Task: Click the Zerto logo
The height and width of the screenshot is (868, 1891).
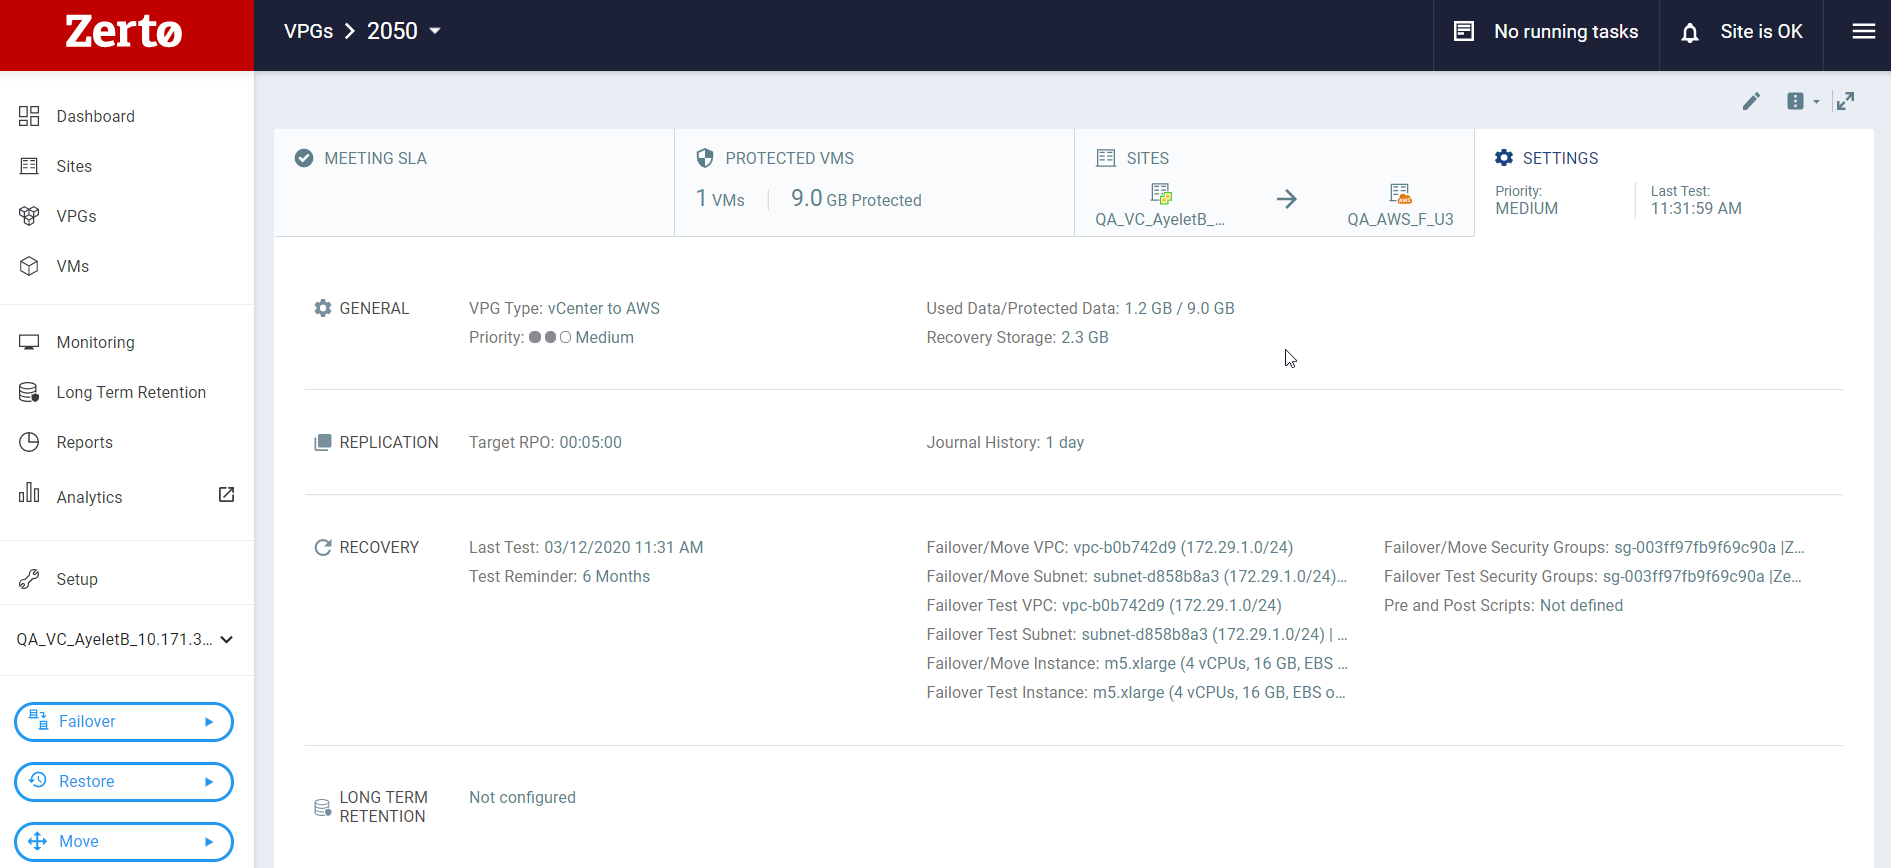Action: click(x=124, y=32)
